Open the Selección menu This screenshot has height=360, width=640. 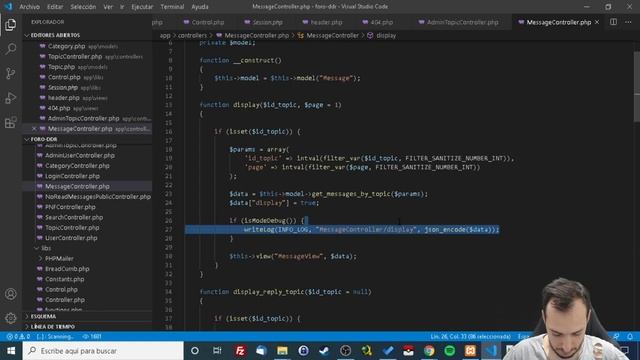coord(83,7)
